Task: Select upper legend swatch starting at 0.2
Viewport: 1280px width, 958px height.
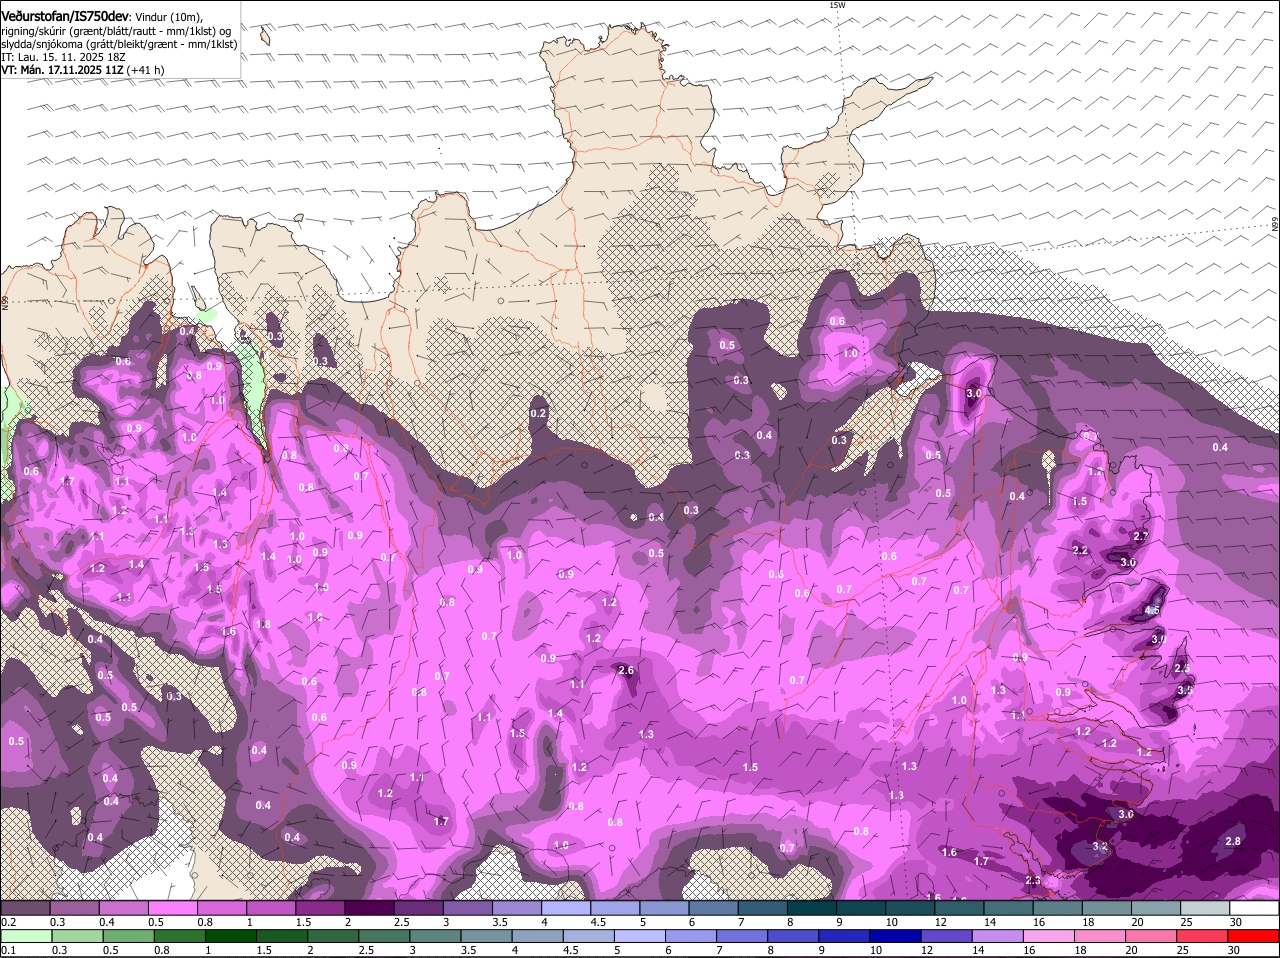Action: (x=25, y=908)
